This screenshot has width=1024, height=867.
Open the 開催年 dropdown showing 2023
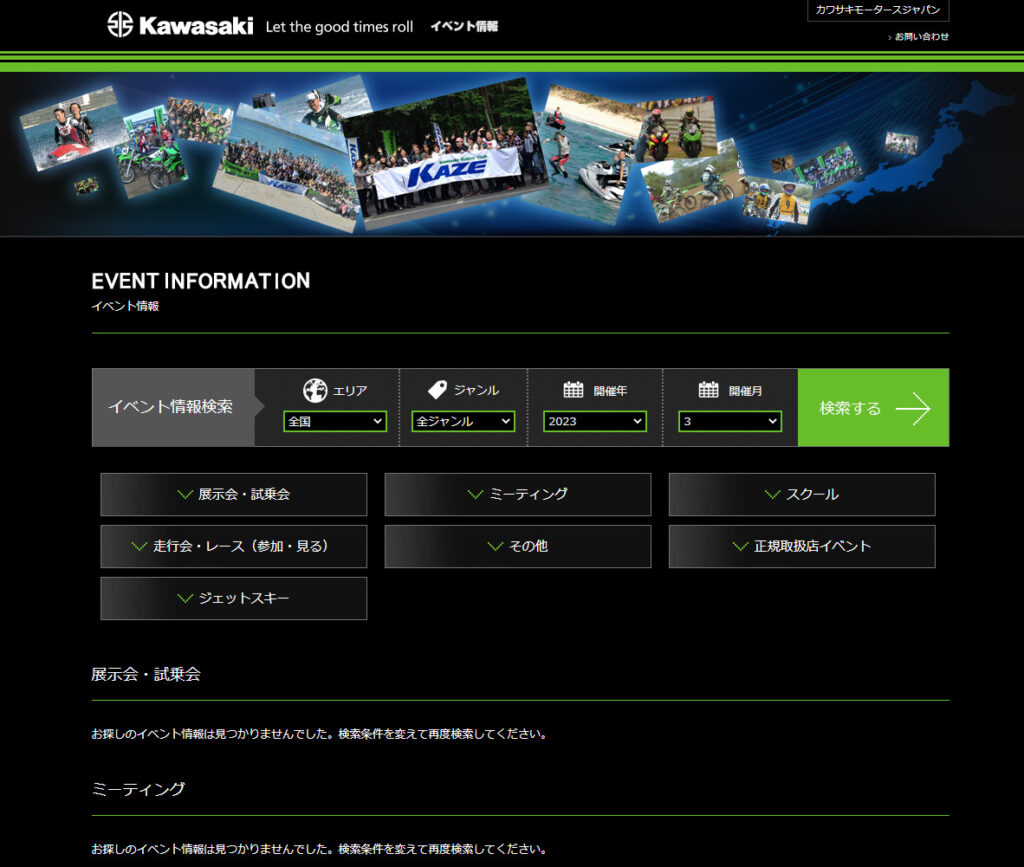595,422
